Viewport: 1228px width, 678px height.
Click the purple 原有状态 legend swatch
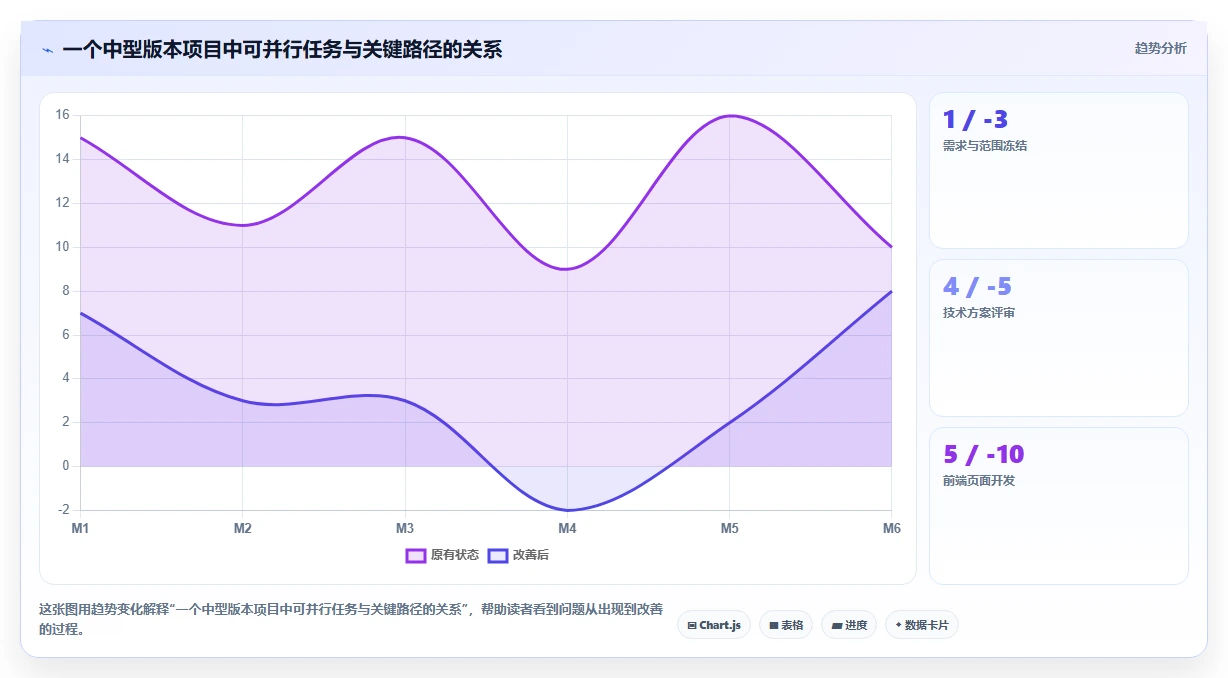416,555
